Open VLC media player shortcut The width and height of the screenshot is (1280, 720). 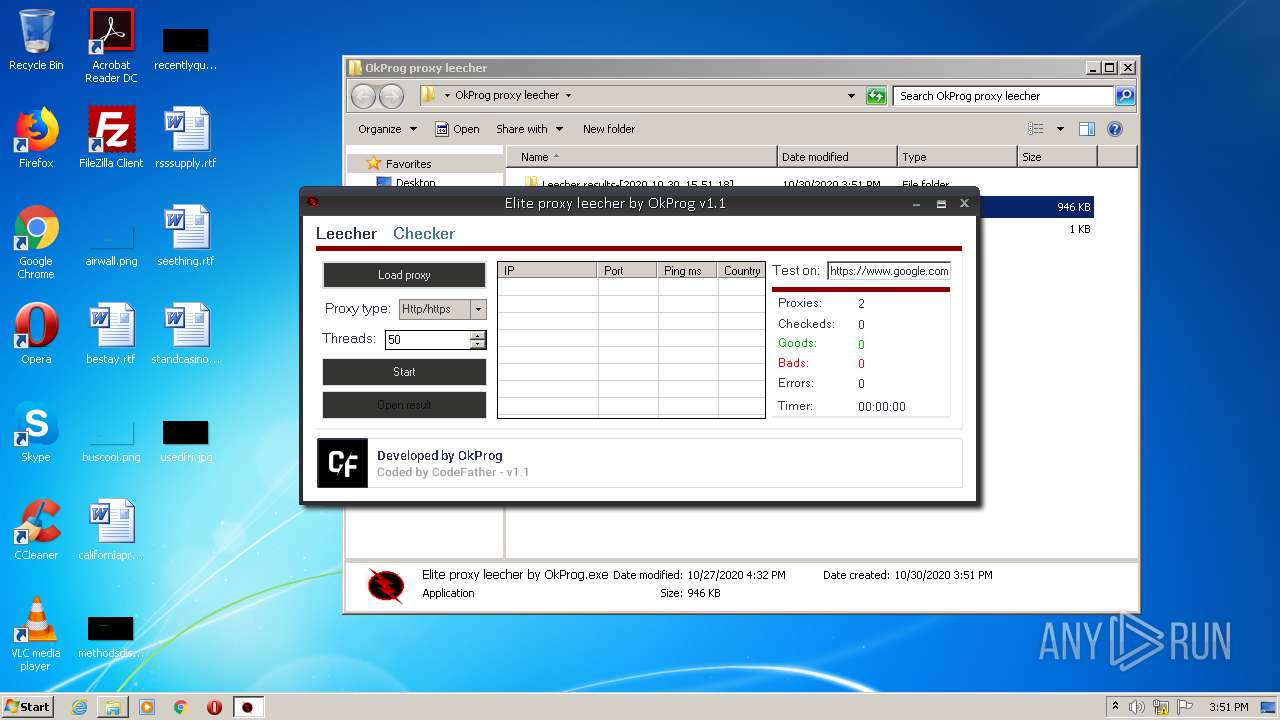36,634
